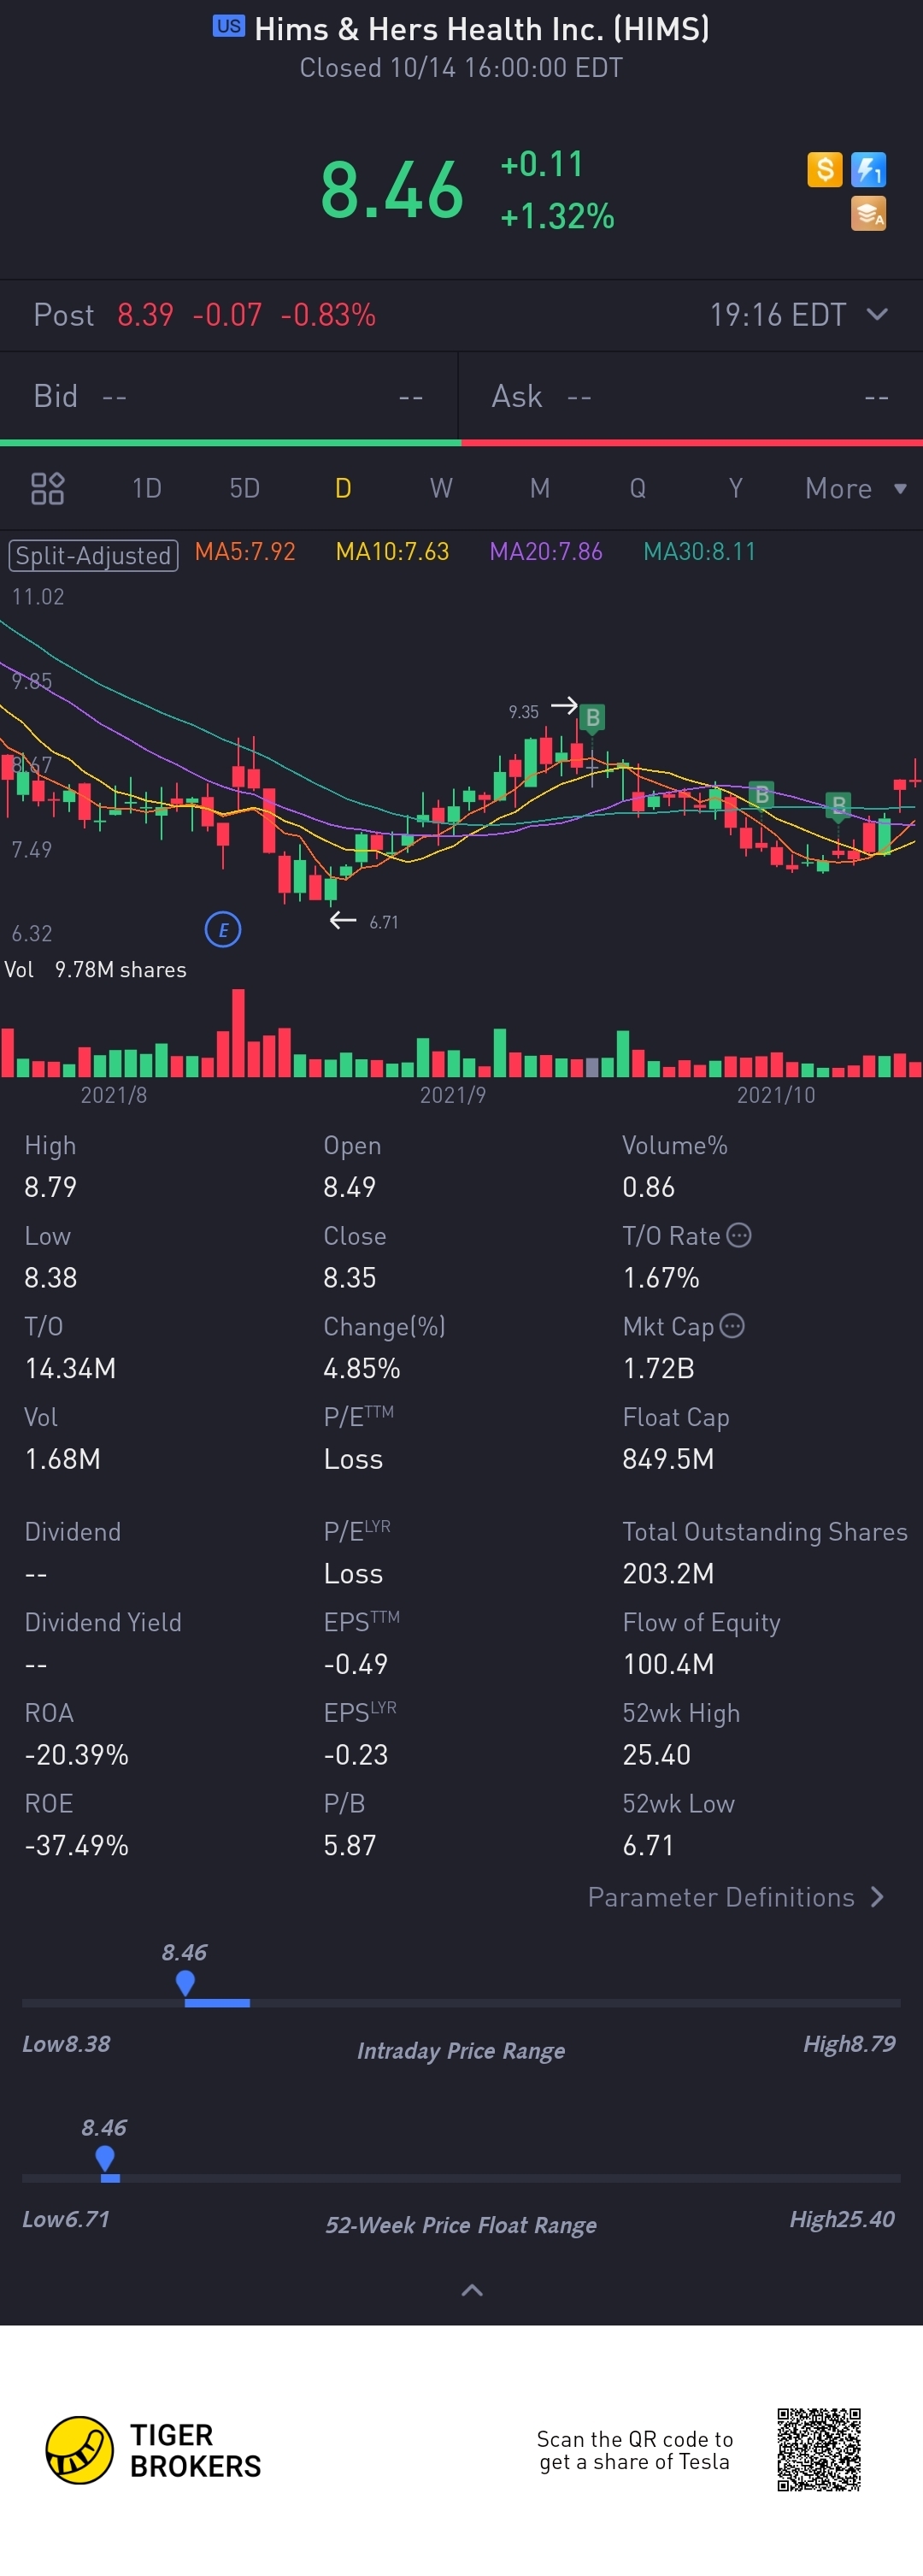Image resolution: width=923 pixels, height=2576 pixels.
Task: Tap the buy marker 'B' near 9.35
Action: (x=592, y=717)
